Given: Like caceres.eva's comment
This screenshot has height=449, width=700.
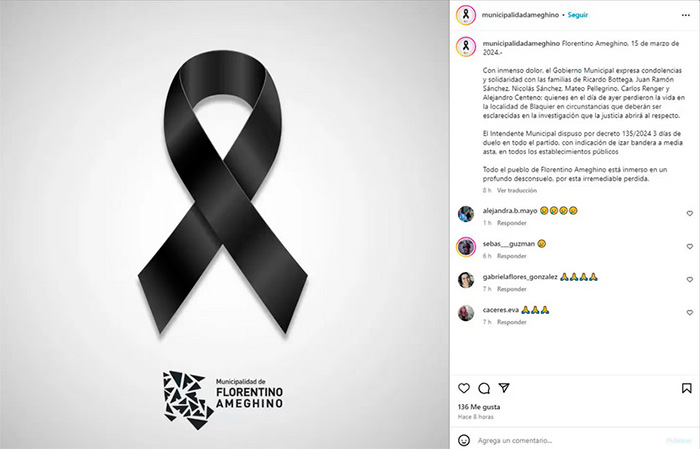Looking at the screenshot, I should pyautogui.click(x=689, y=313).
